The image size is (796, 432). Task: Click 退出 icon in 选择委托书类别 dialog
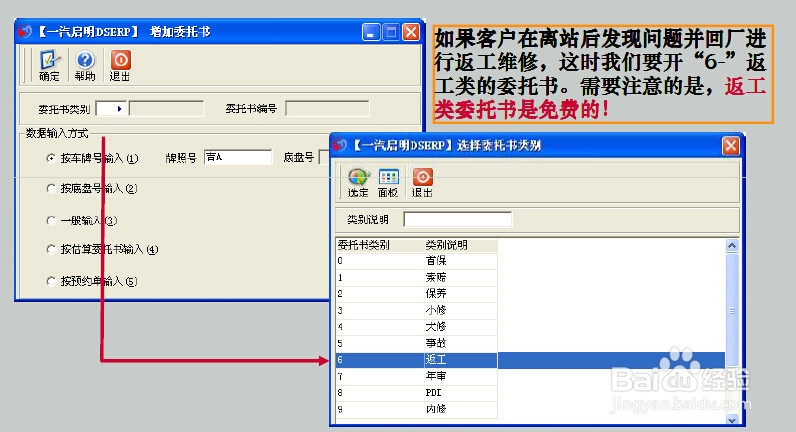(422, 183)
